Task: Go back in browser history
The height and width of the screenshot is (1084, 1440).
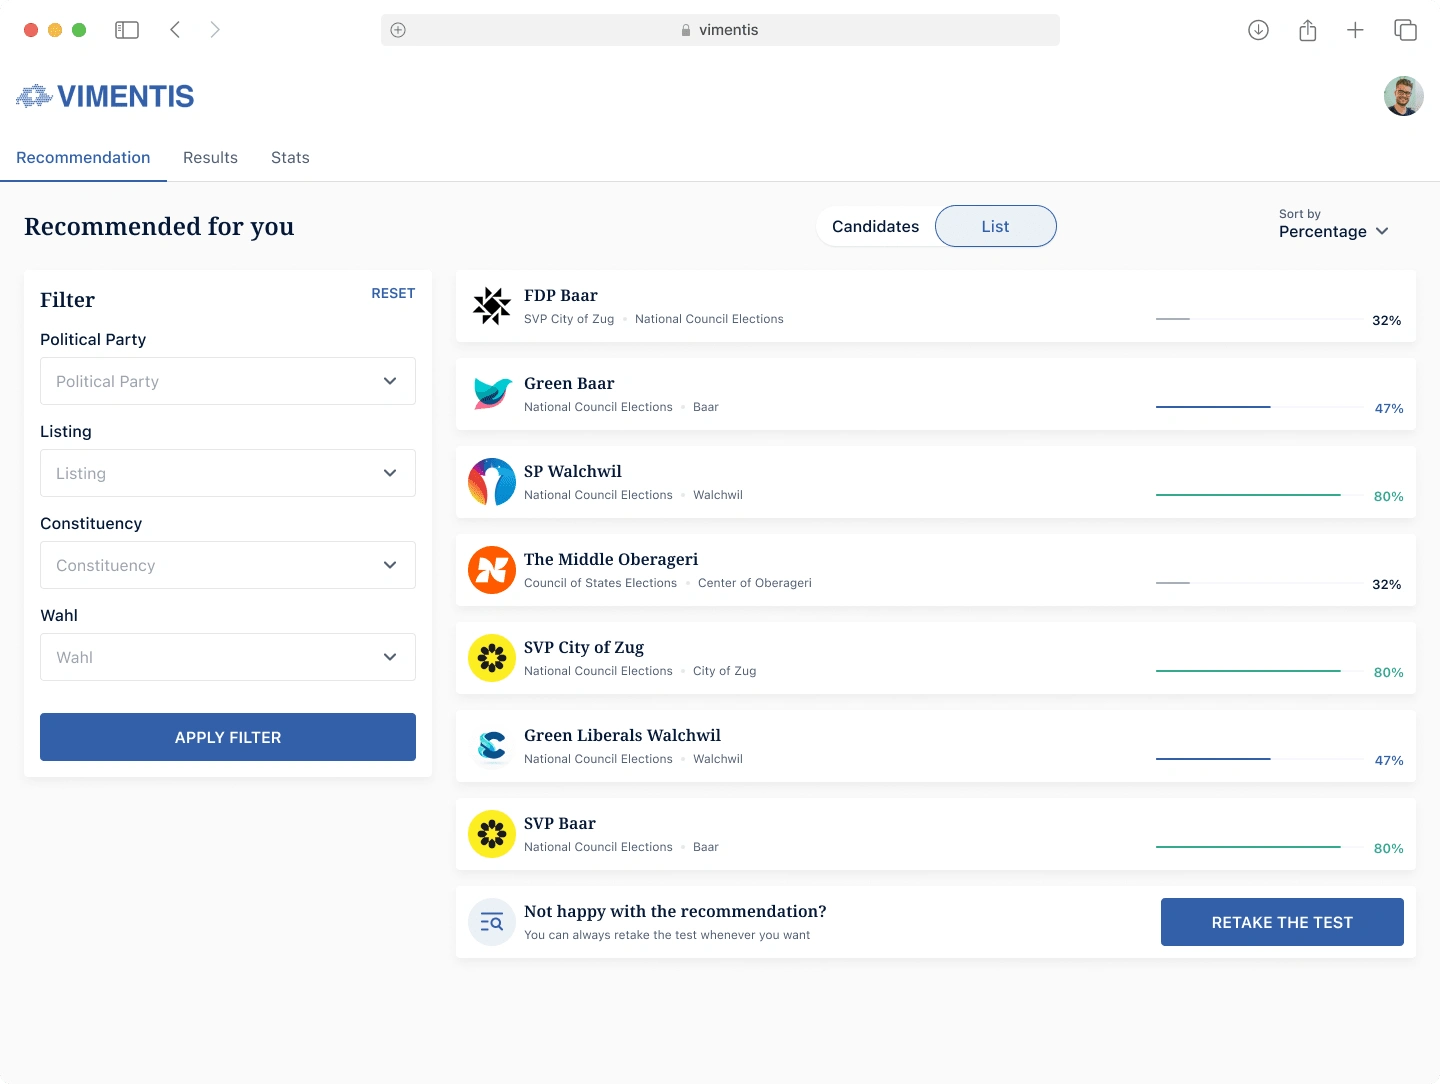Action: [x=175, y=30]
